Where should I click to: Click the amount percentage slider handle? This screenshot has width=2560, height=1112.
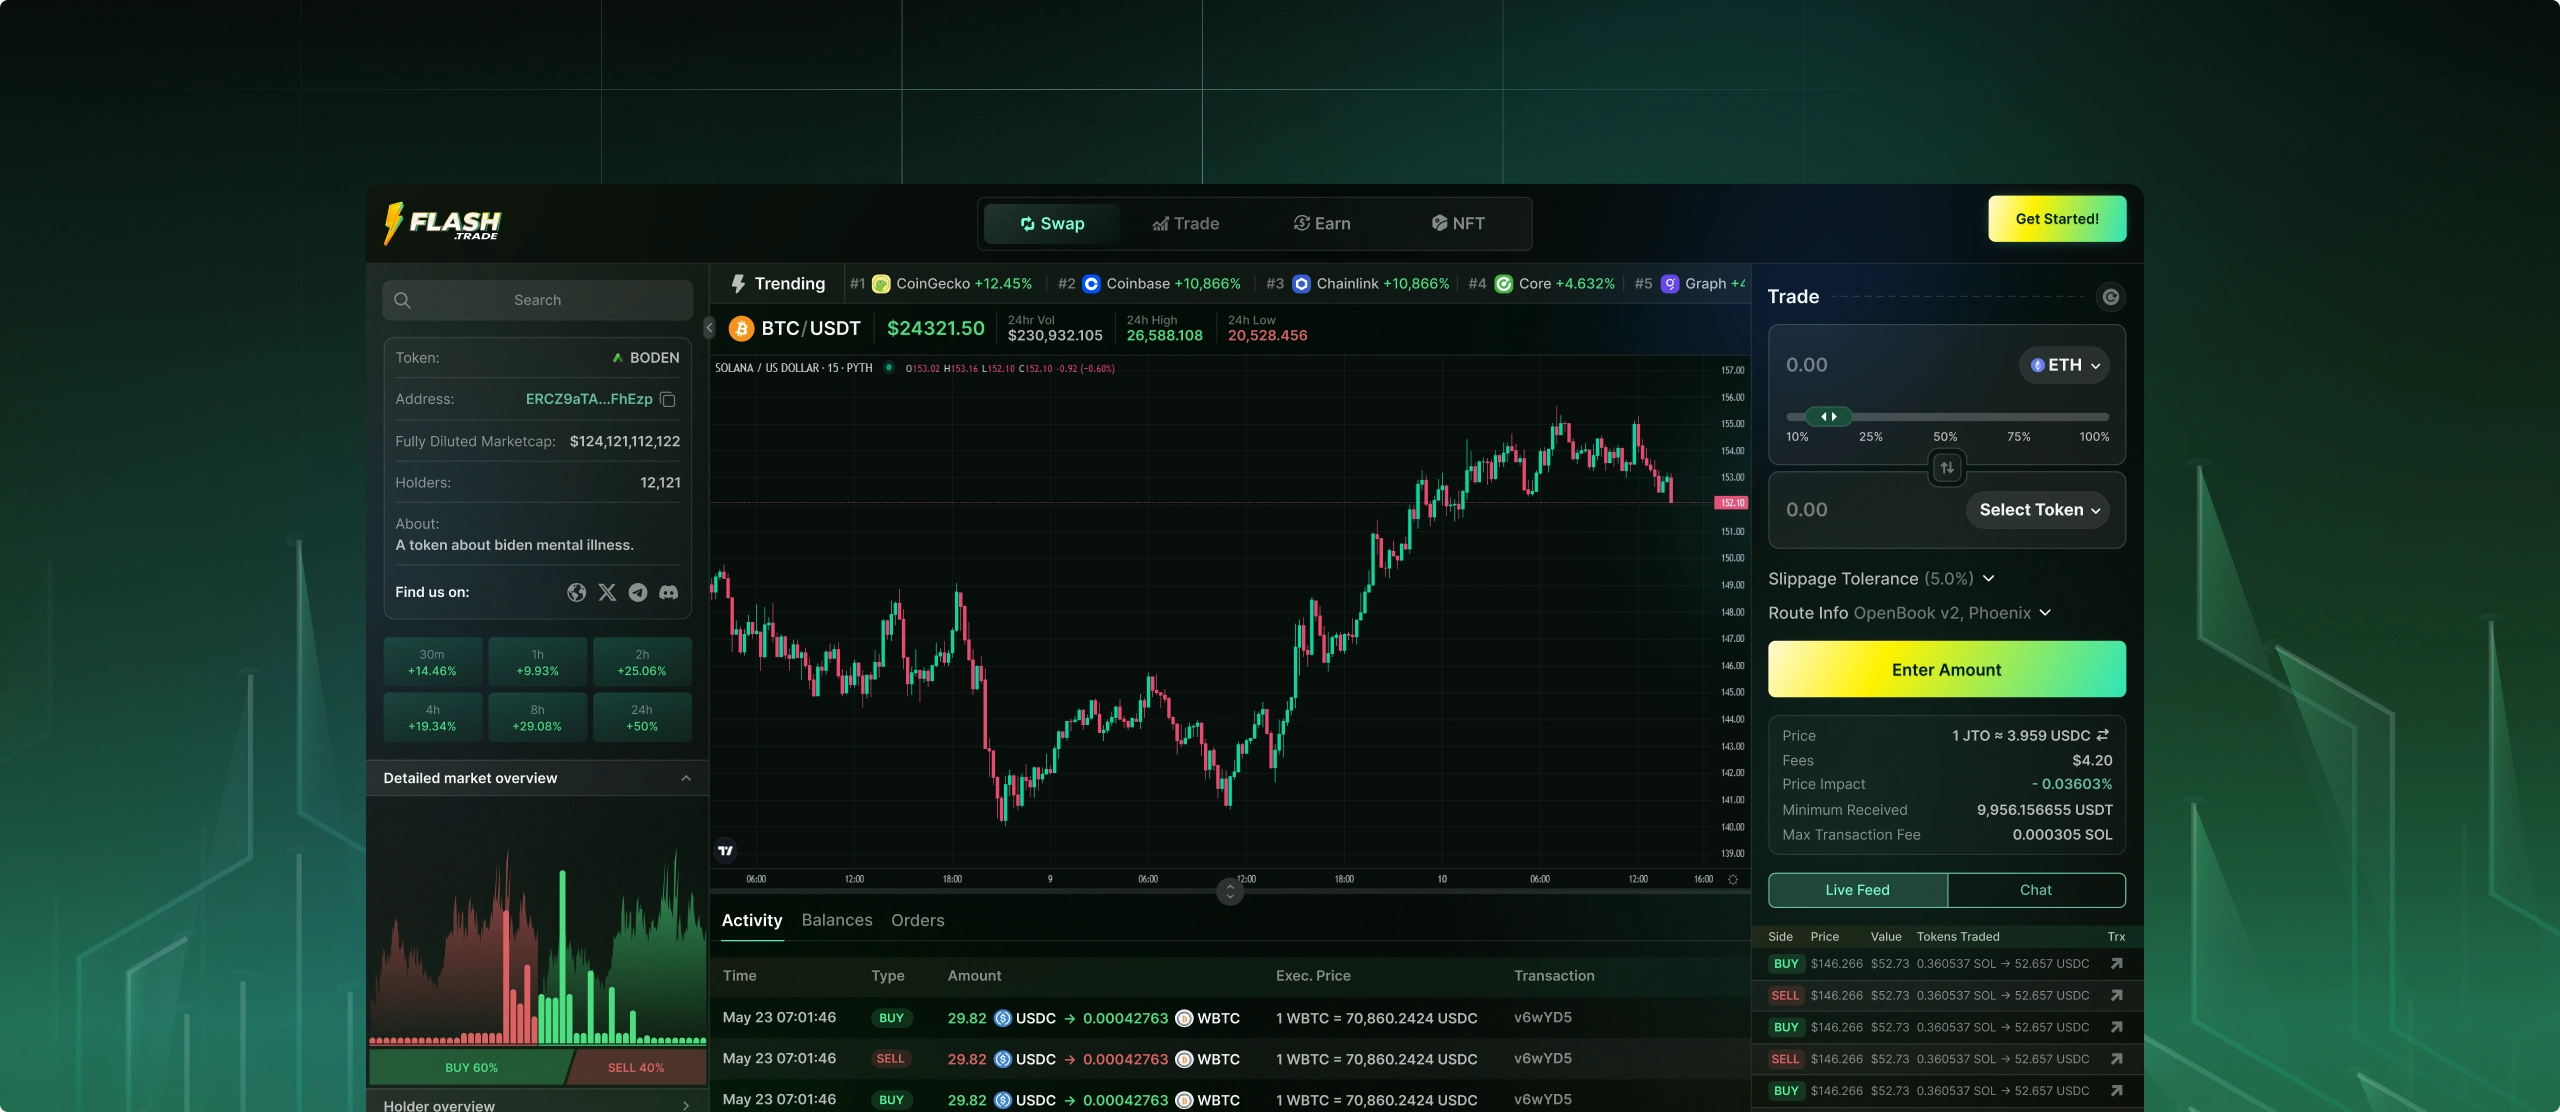coord(1829,416)
